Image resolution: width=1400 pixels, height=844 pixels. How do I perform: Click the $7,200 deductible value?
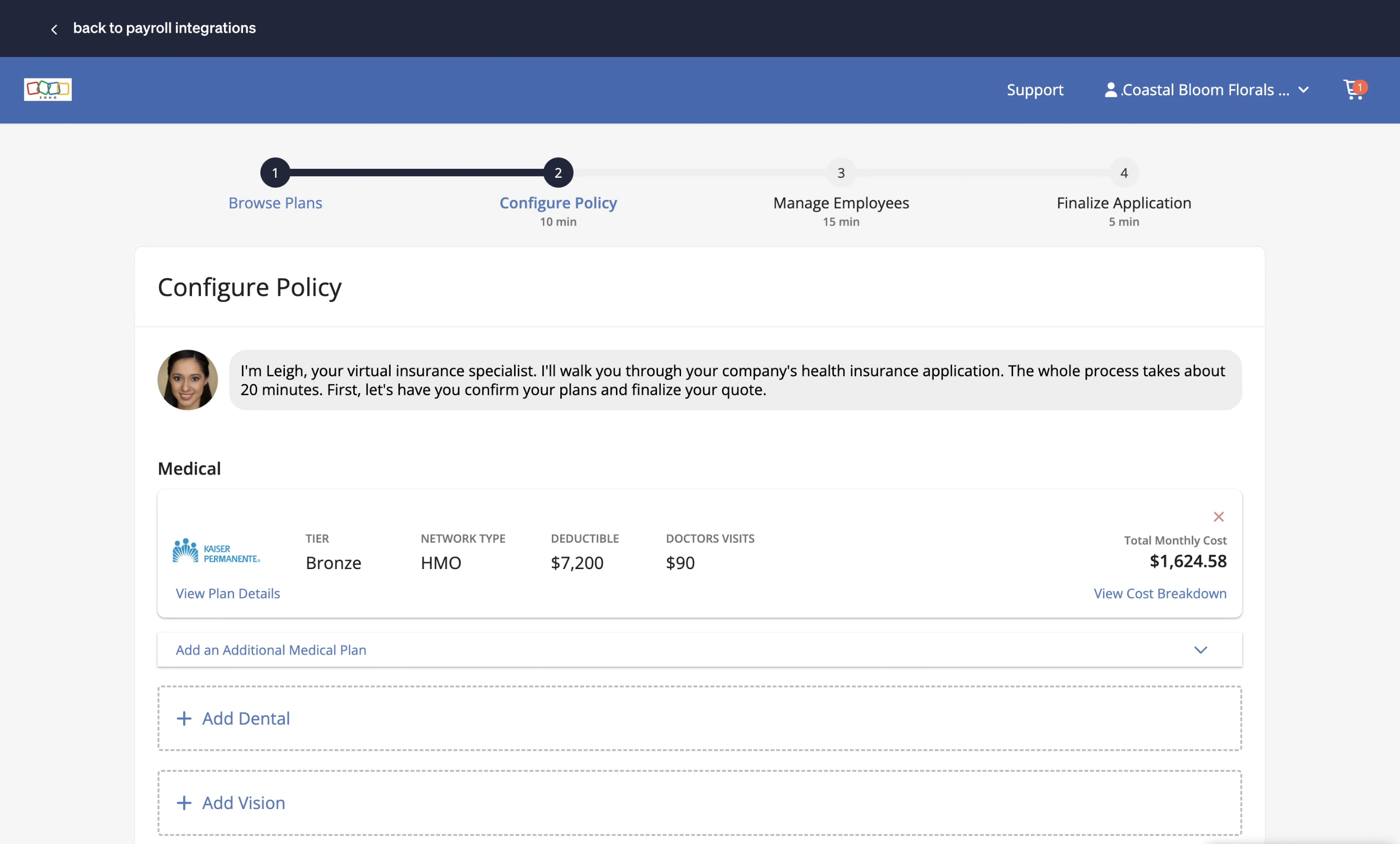point(577,563)
